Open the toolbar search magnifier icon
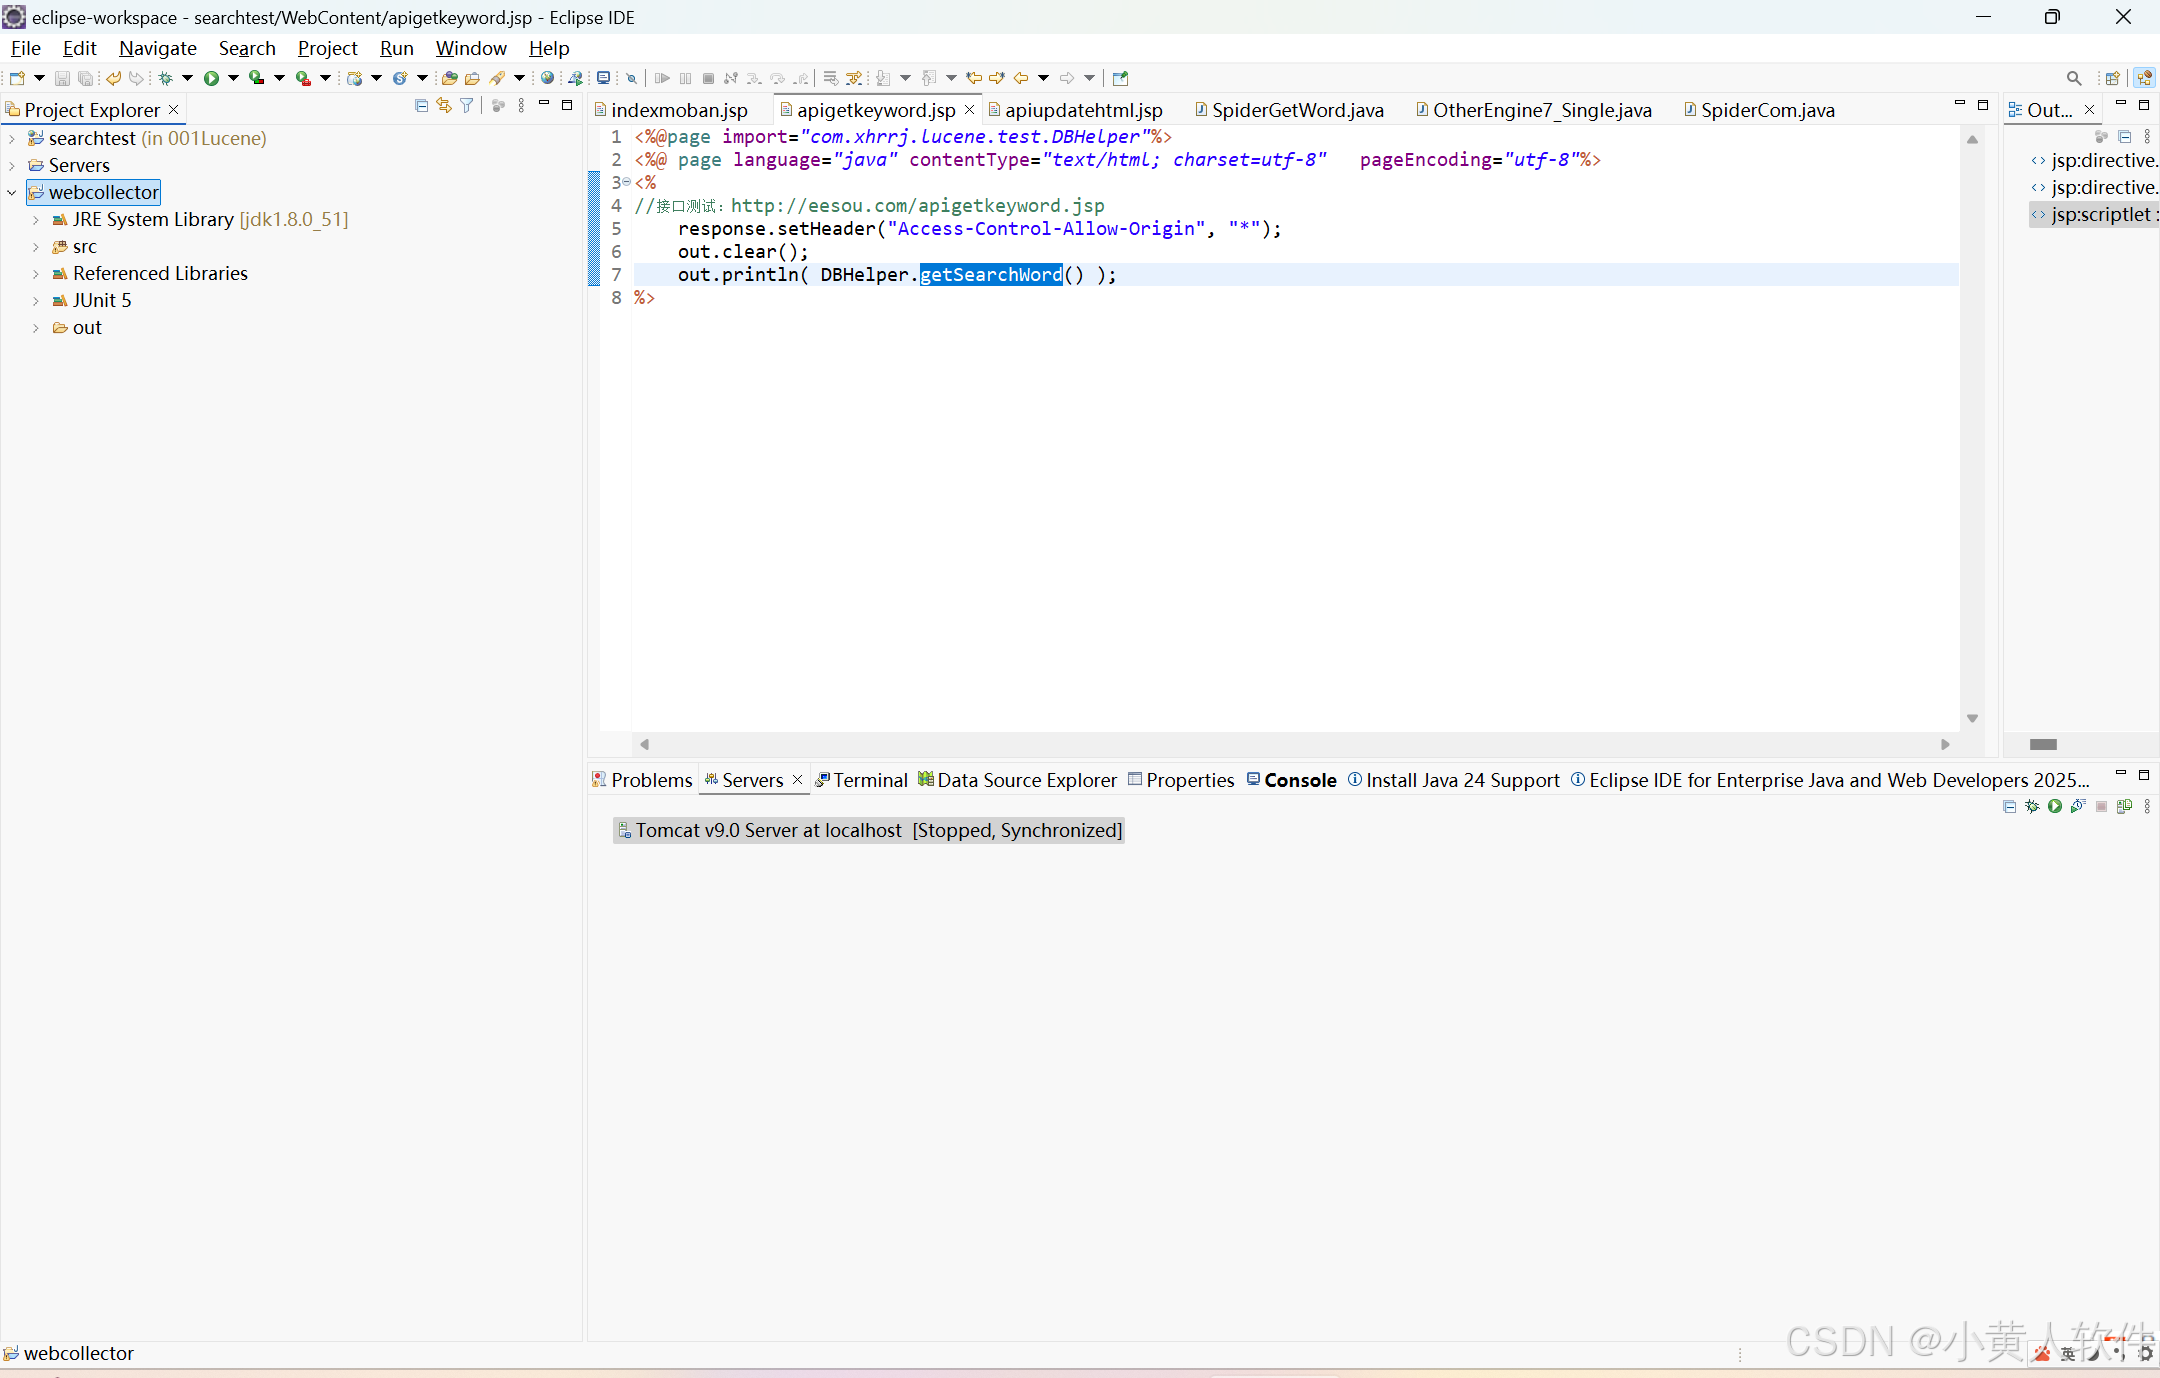2160x1378 pixels. [x=2073, y=78]
